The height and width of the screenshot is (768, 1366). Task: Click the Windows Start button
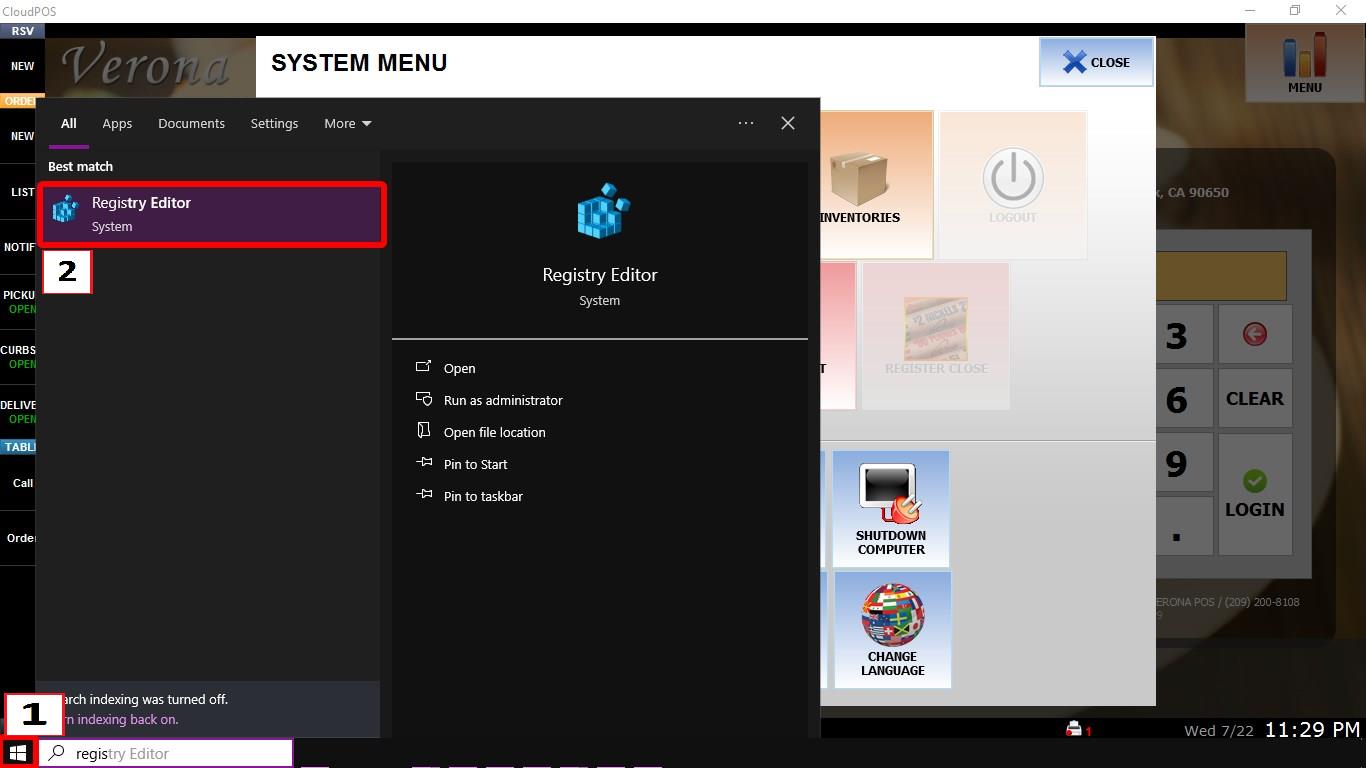(17, 753)
